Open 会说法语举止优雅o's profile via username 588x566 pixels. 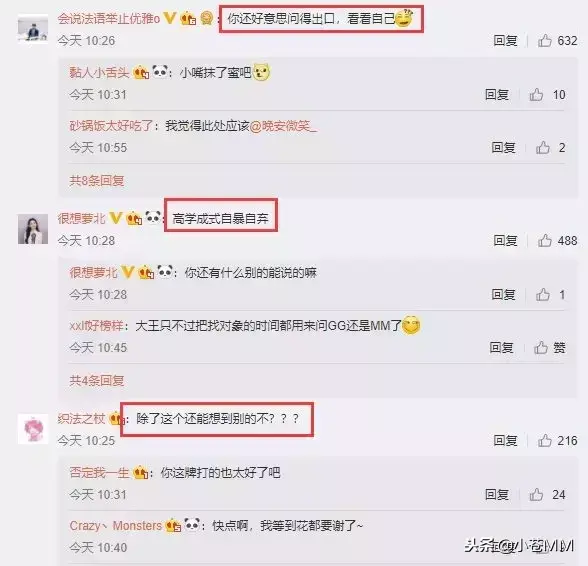109,18
